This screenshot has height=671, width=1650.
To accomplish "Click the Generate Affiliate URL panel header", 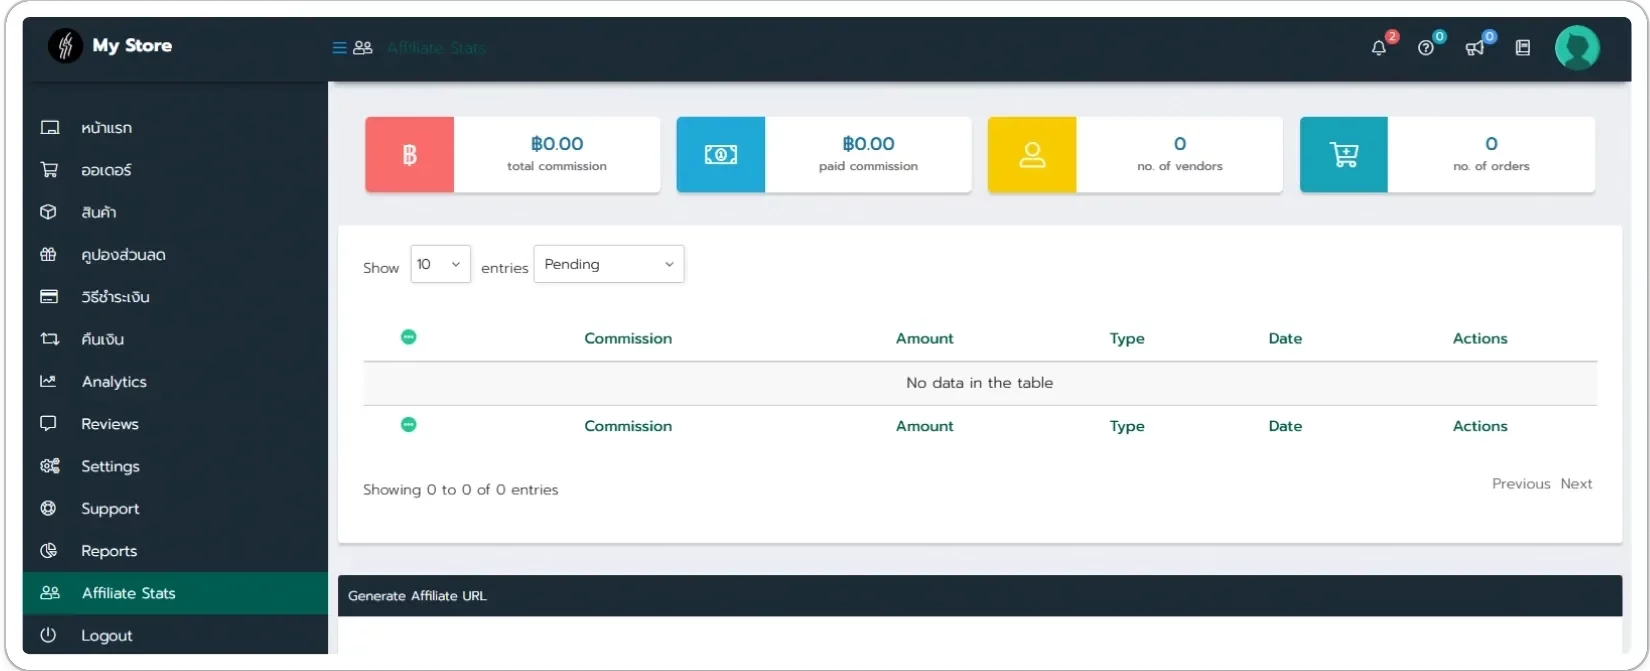I will pos(980,596).
